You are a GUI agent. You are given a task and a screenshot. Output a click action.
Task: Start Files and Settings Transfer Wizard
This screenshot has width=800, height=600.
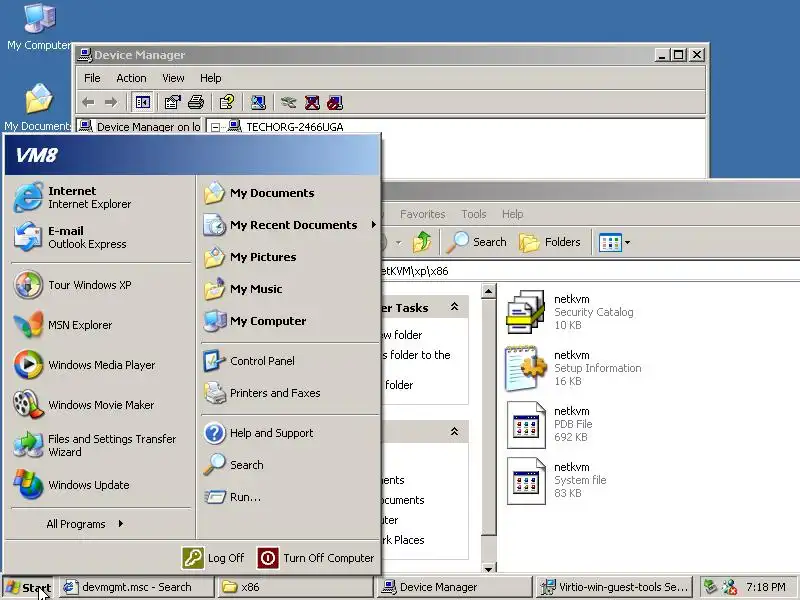[x=99, y=445]
